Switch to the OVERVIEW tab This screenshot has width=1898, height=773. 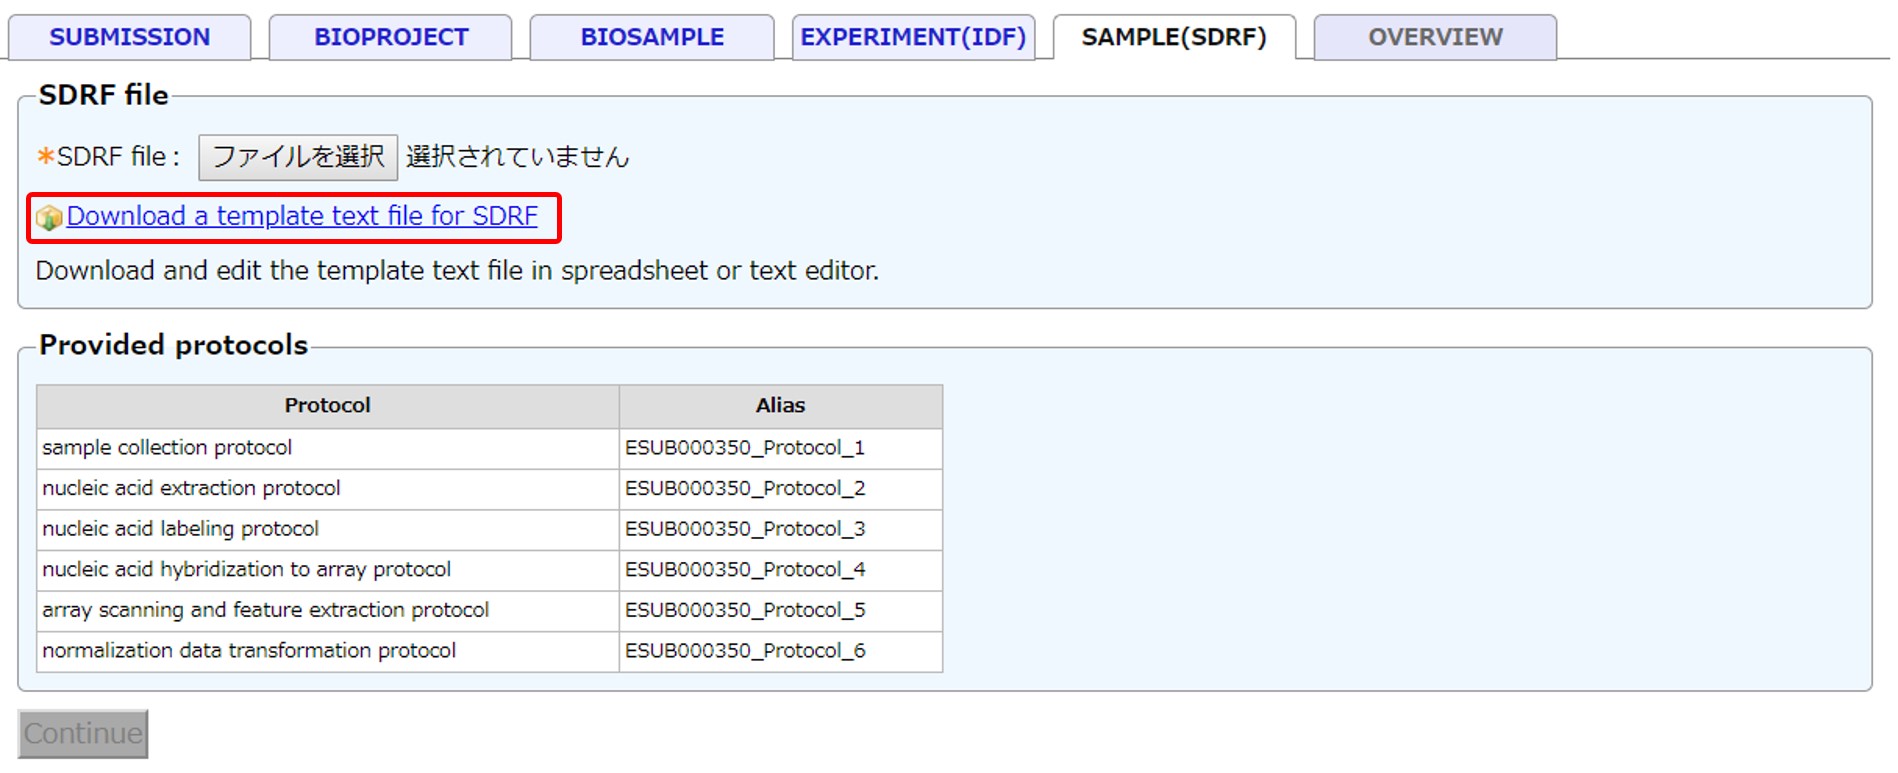point(1435,37)
